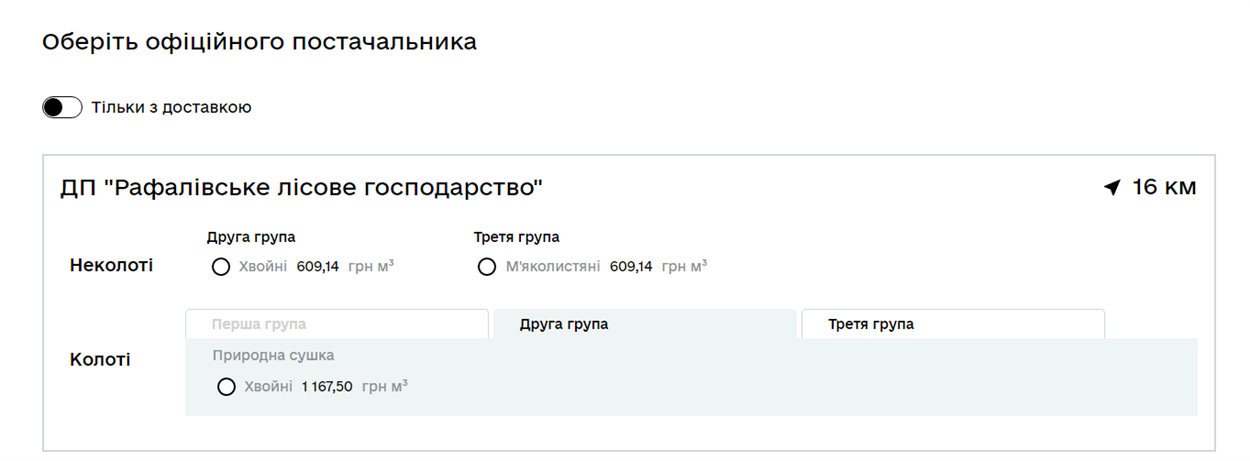
Task: Select Хвойні radio under Неколоті Друга група
Action: coord(222,267)
